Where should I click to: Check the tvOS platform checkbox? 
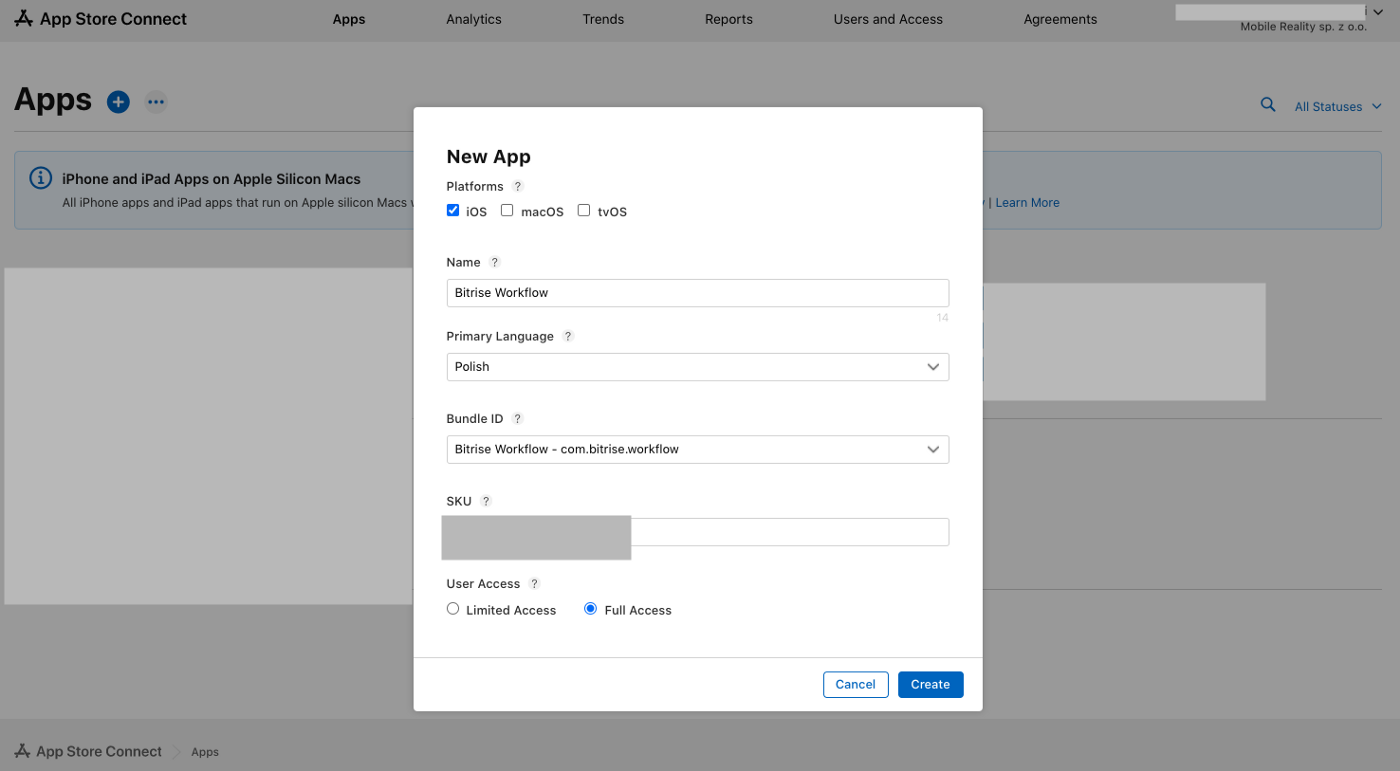[x=584, y=211]
